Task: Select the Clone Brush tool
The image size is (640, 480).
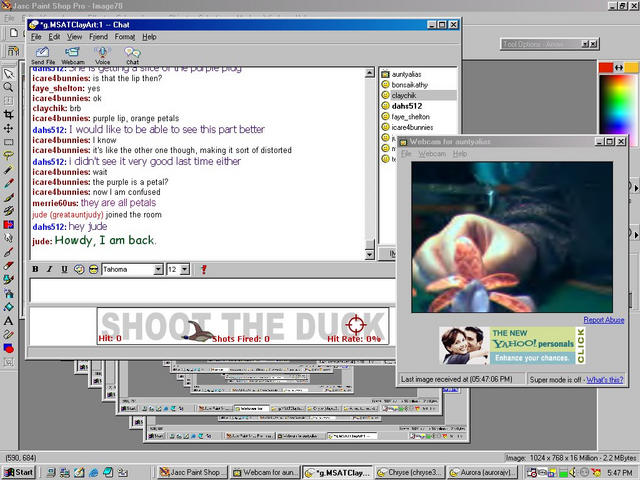Action: pyautogui.click(x=8, y=211)
